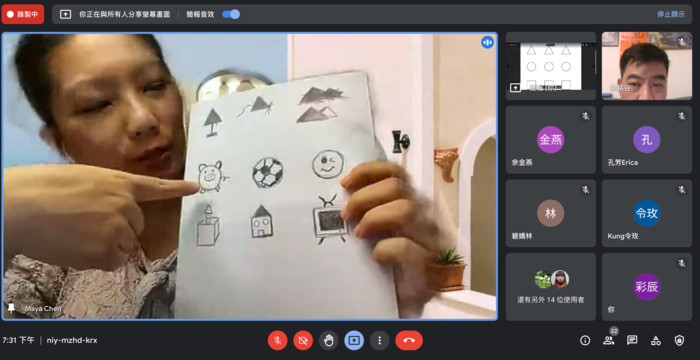700x360 pixels.
Task: Toggle the 簡報音效 presentation audio switch
Action: [x=231, y=14]
